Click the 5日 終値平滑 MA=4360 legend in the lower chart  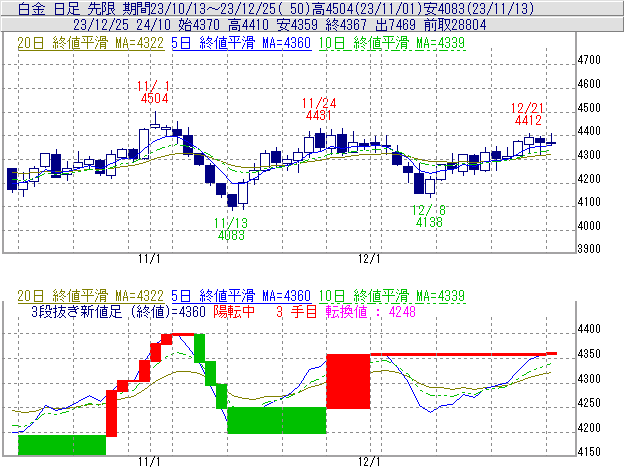tap(241, 296)
